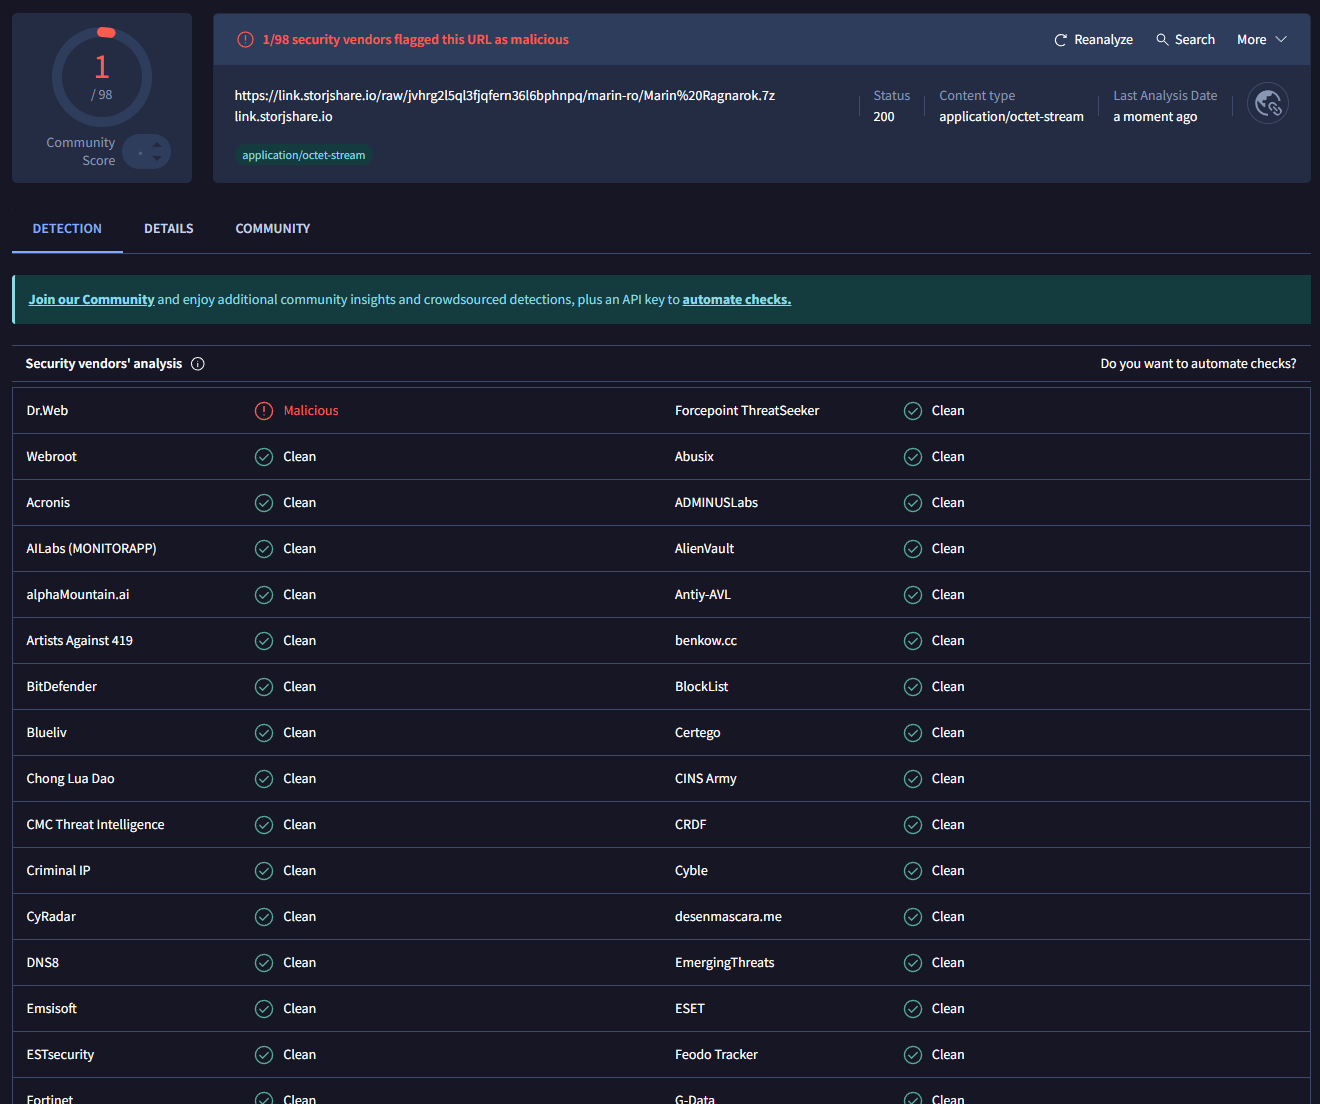Click the Clean check icon beside Feodo Tracker
This screenshot has height=1104, width=1320.
pos(912,1054)
